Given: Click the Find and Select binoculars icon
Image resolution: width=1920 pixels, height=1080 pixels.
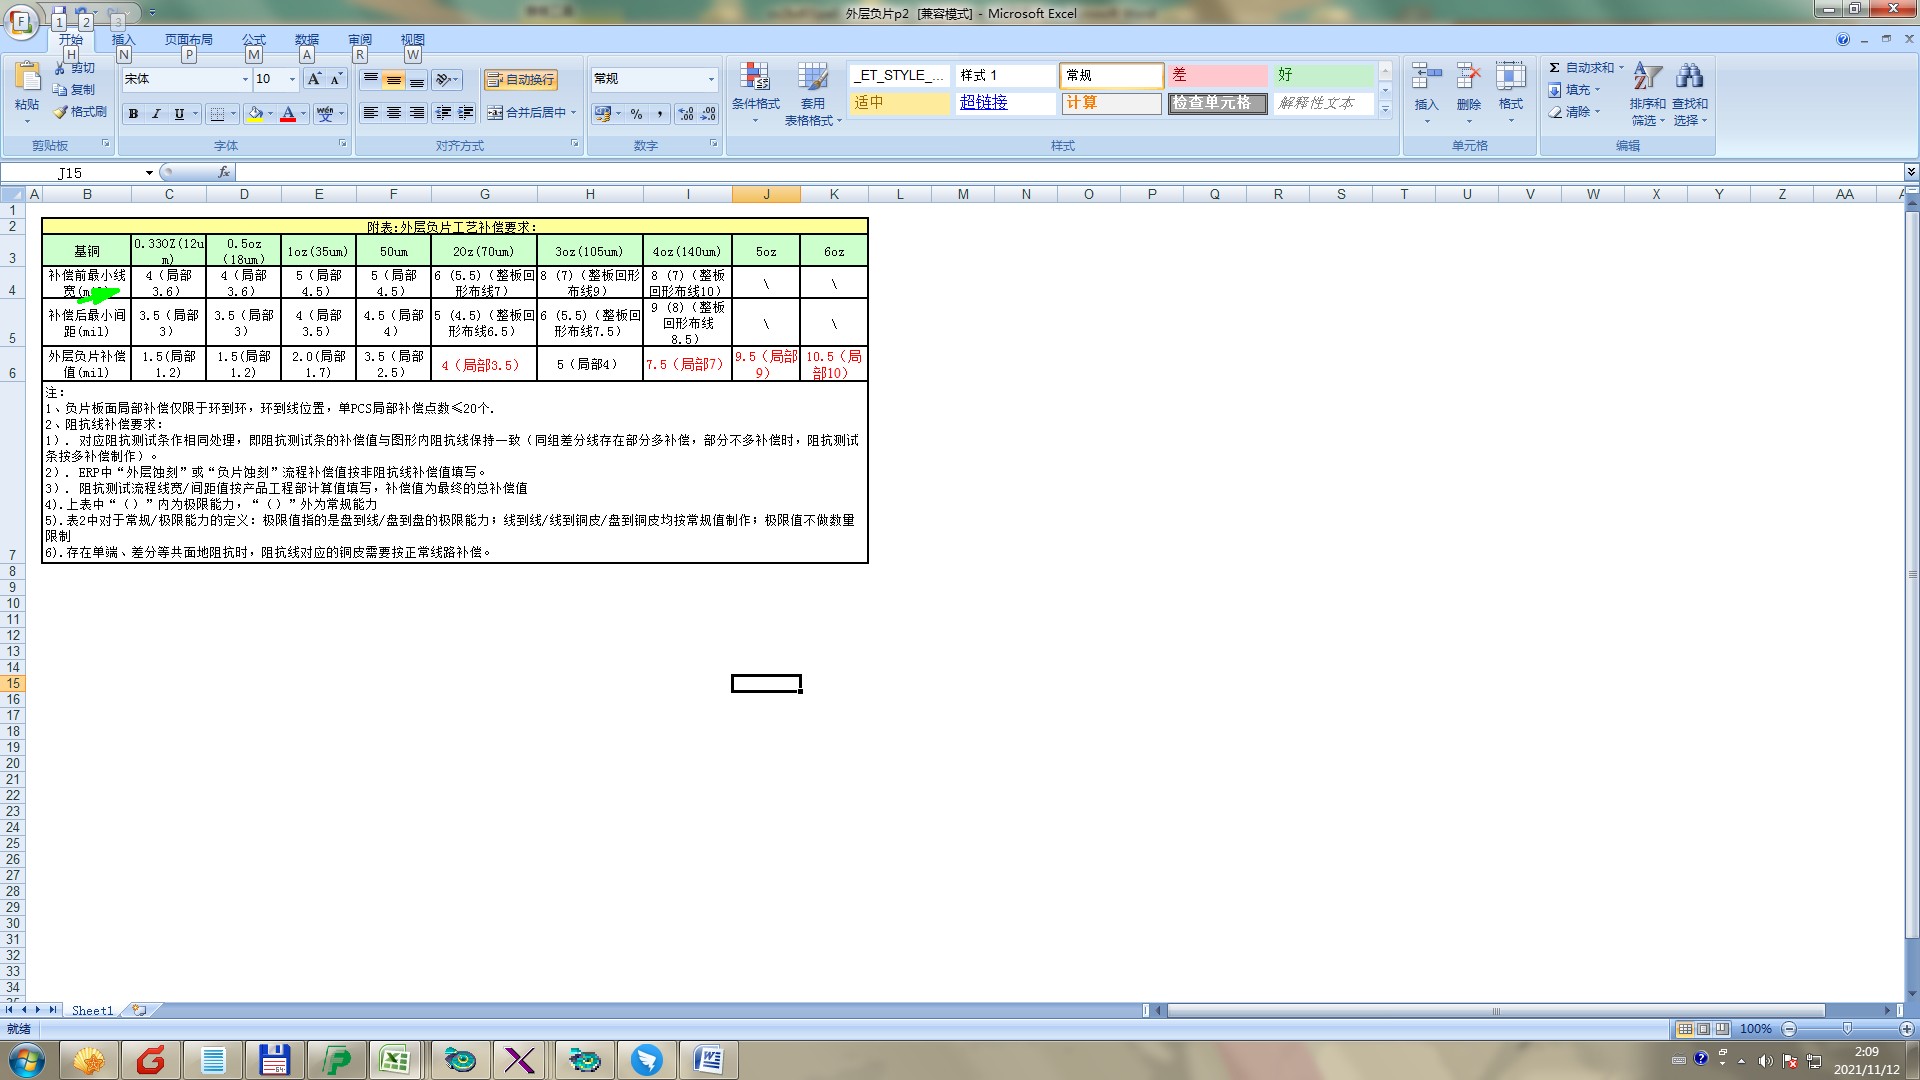Looking at the screenshot, I should pos(1690,78).
